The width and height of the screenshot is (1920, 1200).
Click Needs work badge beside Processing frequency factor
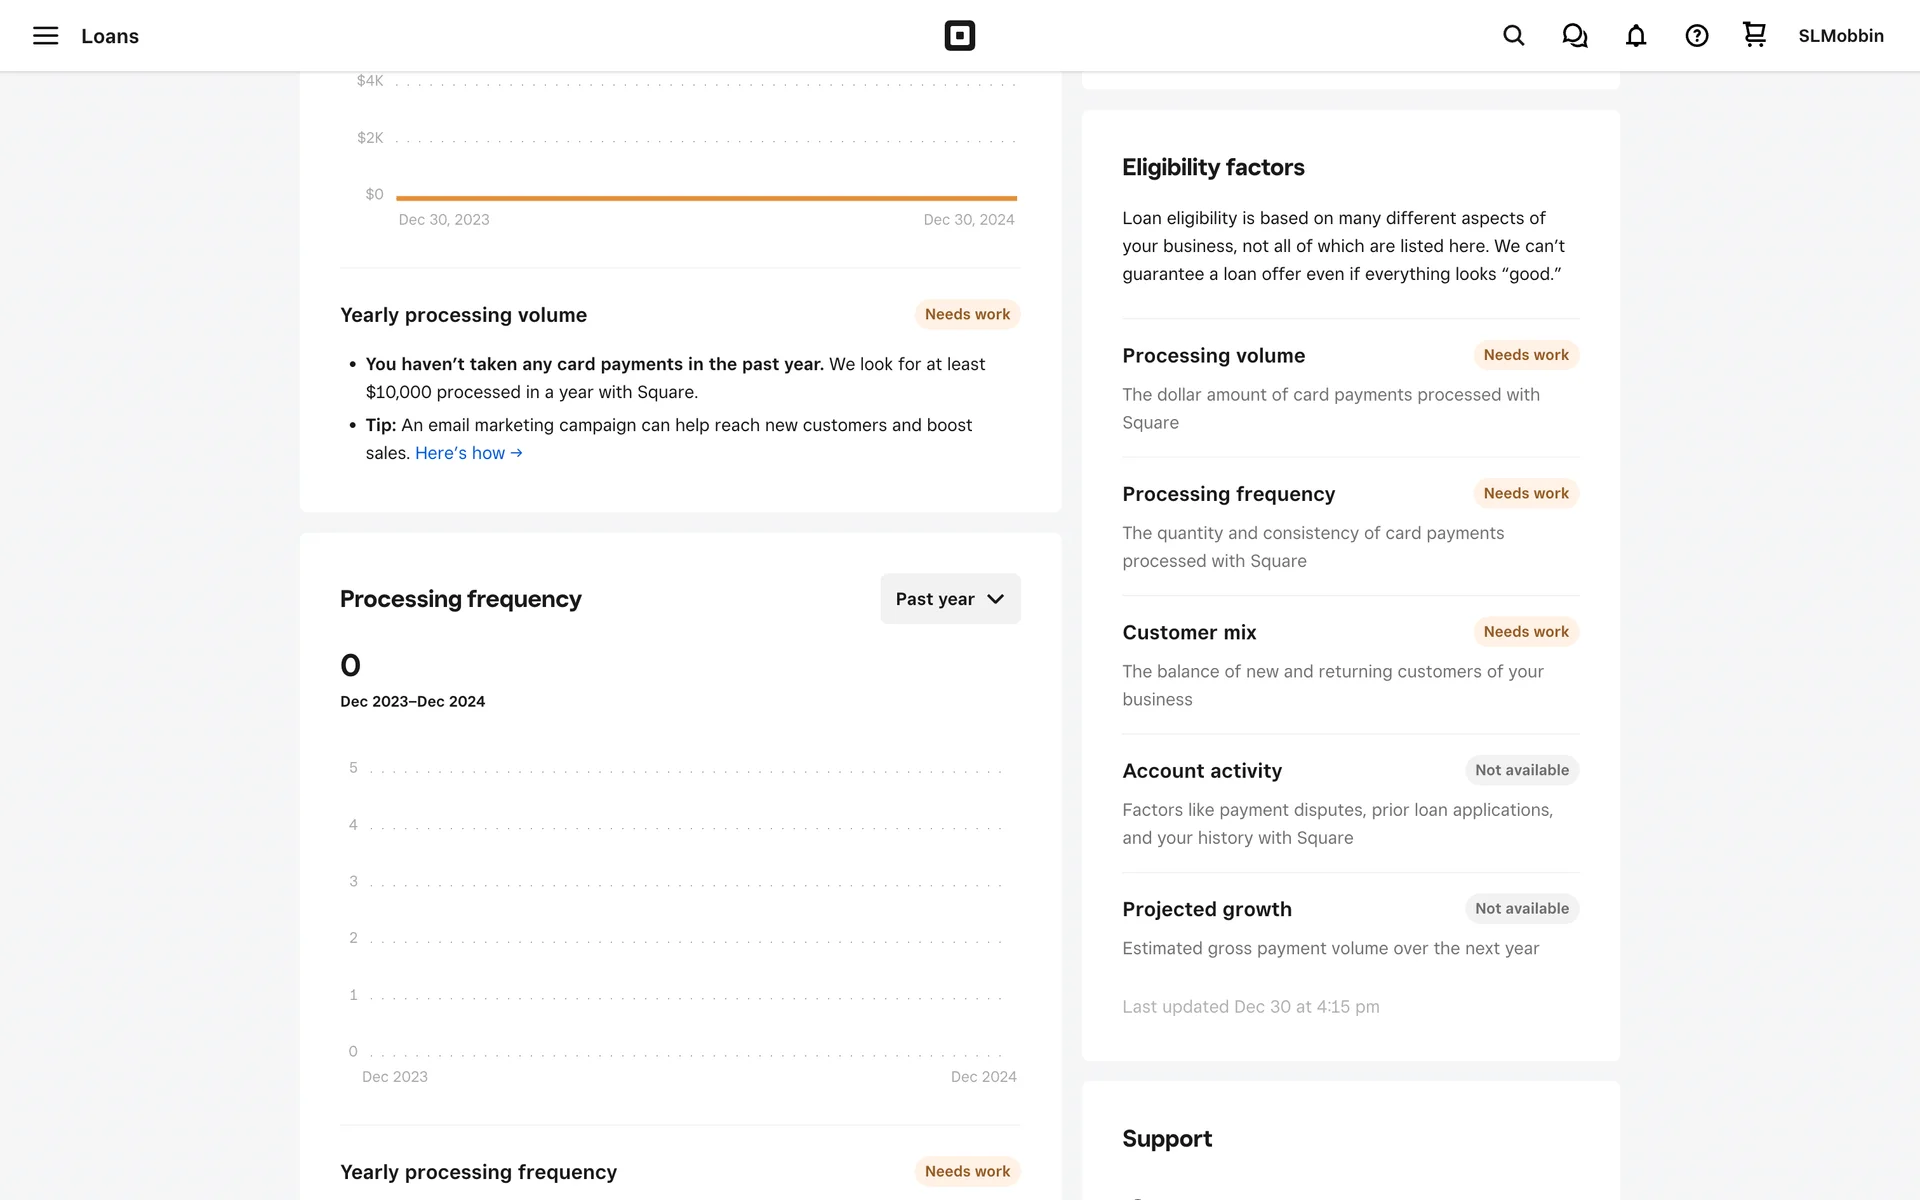(x=1525, y=494)
